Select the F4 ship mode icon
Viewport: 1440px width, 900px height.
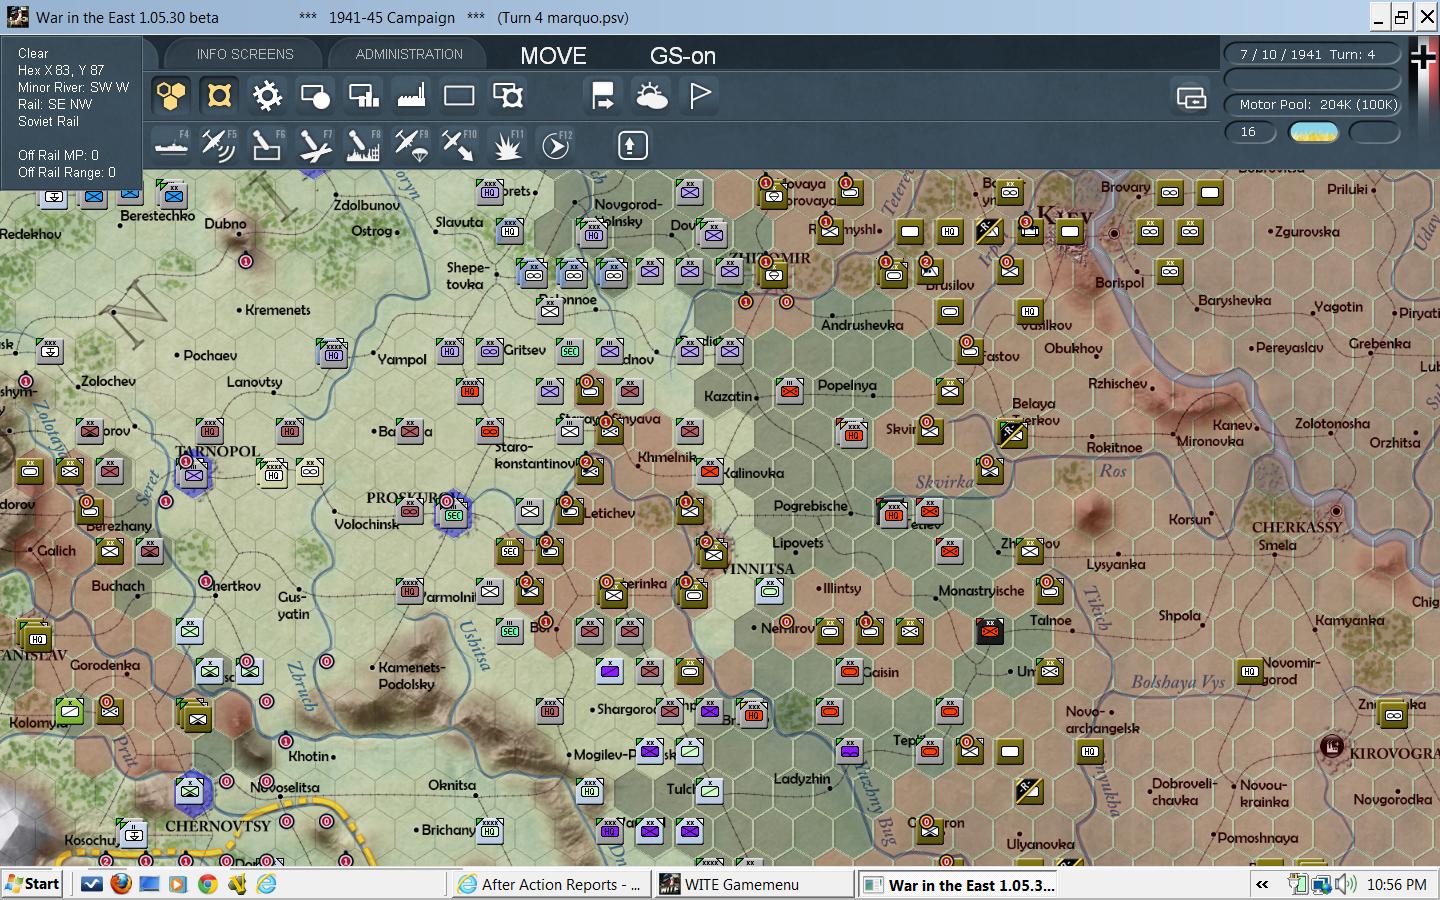pyautogui.click(x=171, y=146)
